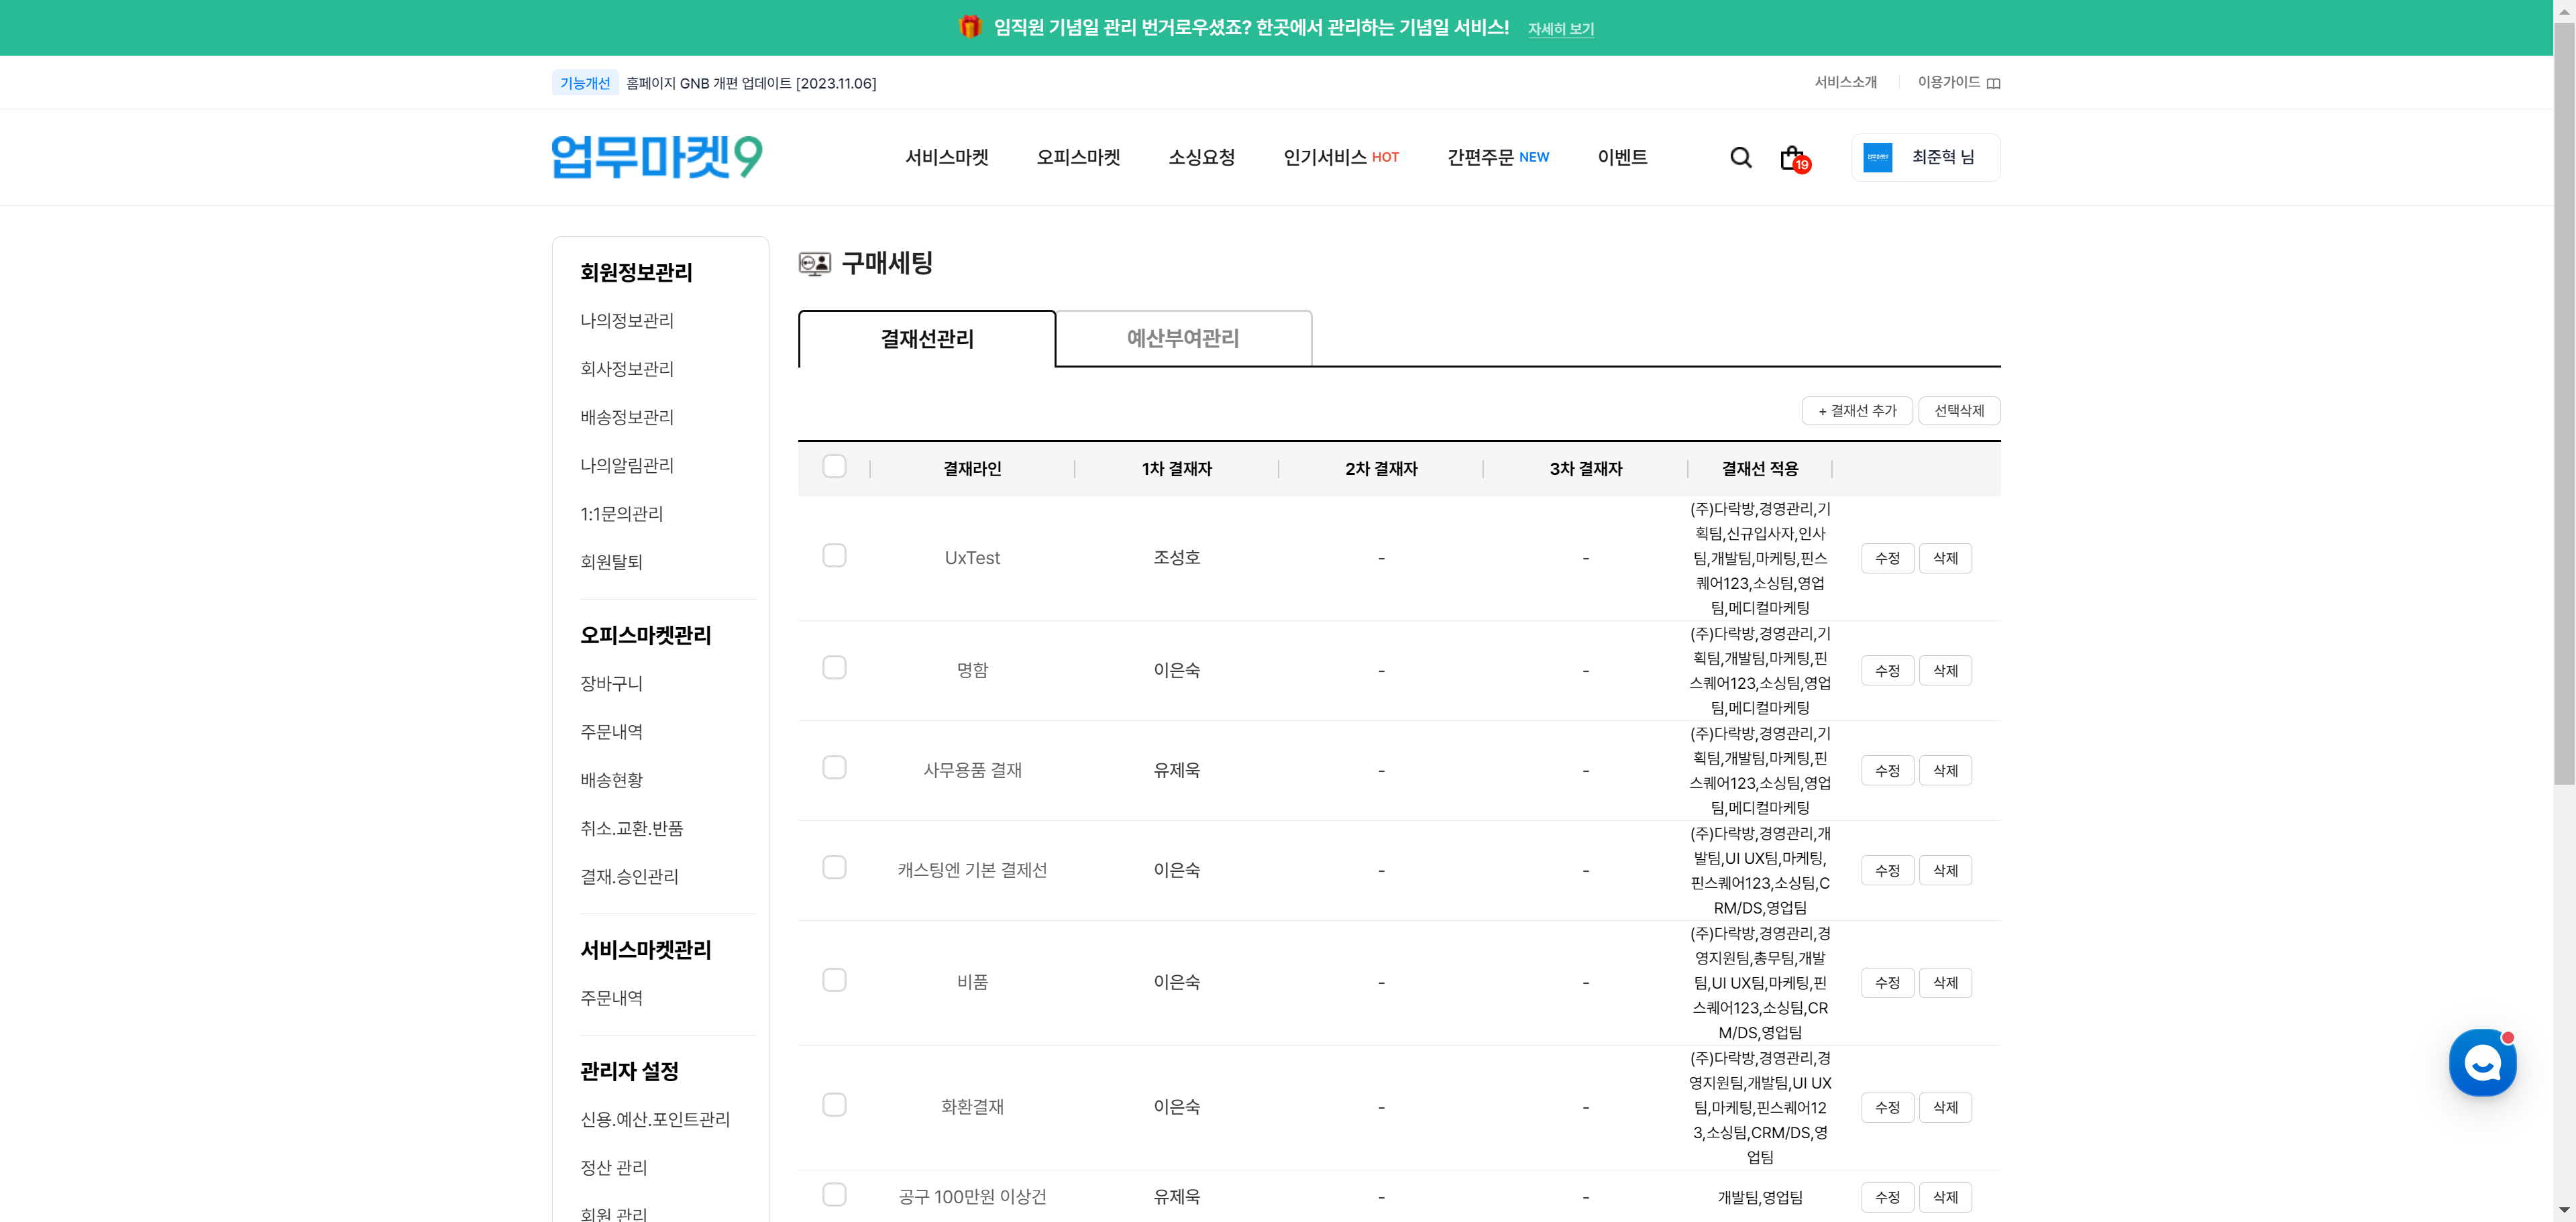Open the 최준혁 님 user menu
Screen dimensions: 2576x1222
[1925, 157]
